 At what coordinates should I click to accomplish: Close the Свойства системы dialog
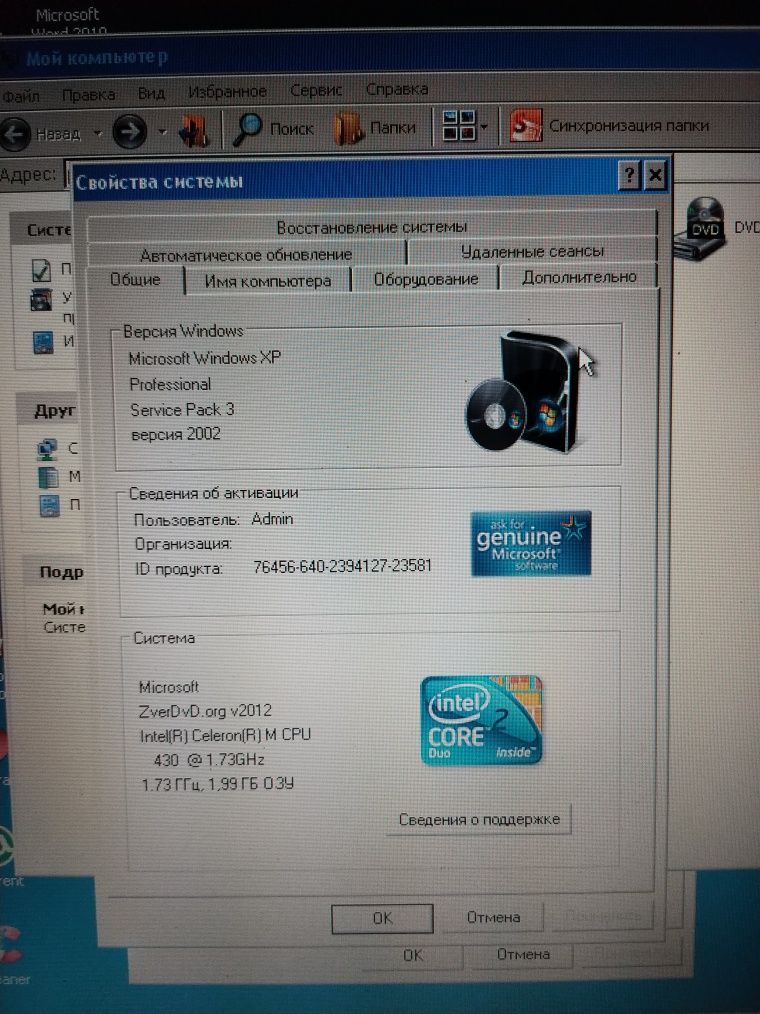655,175
